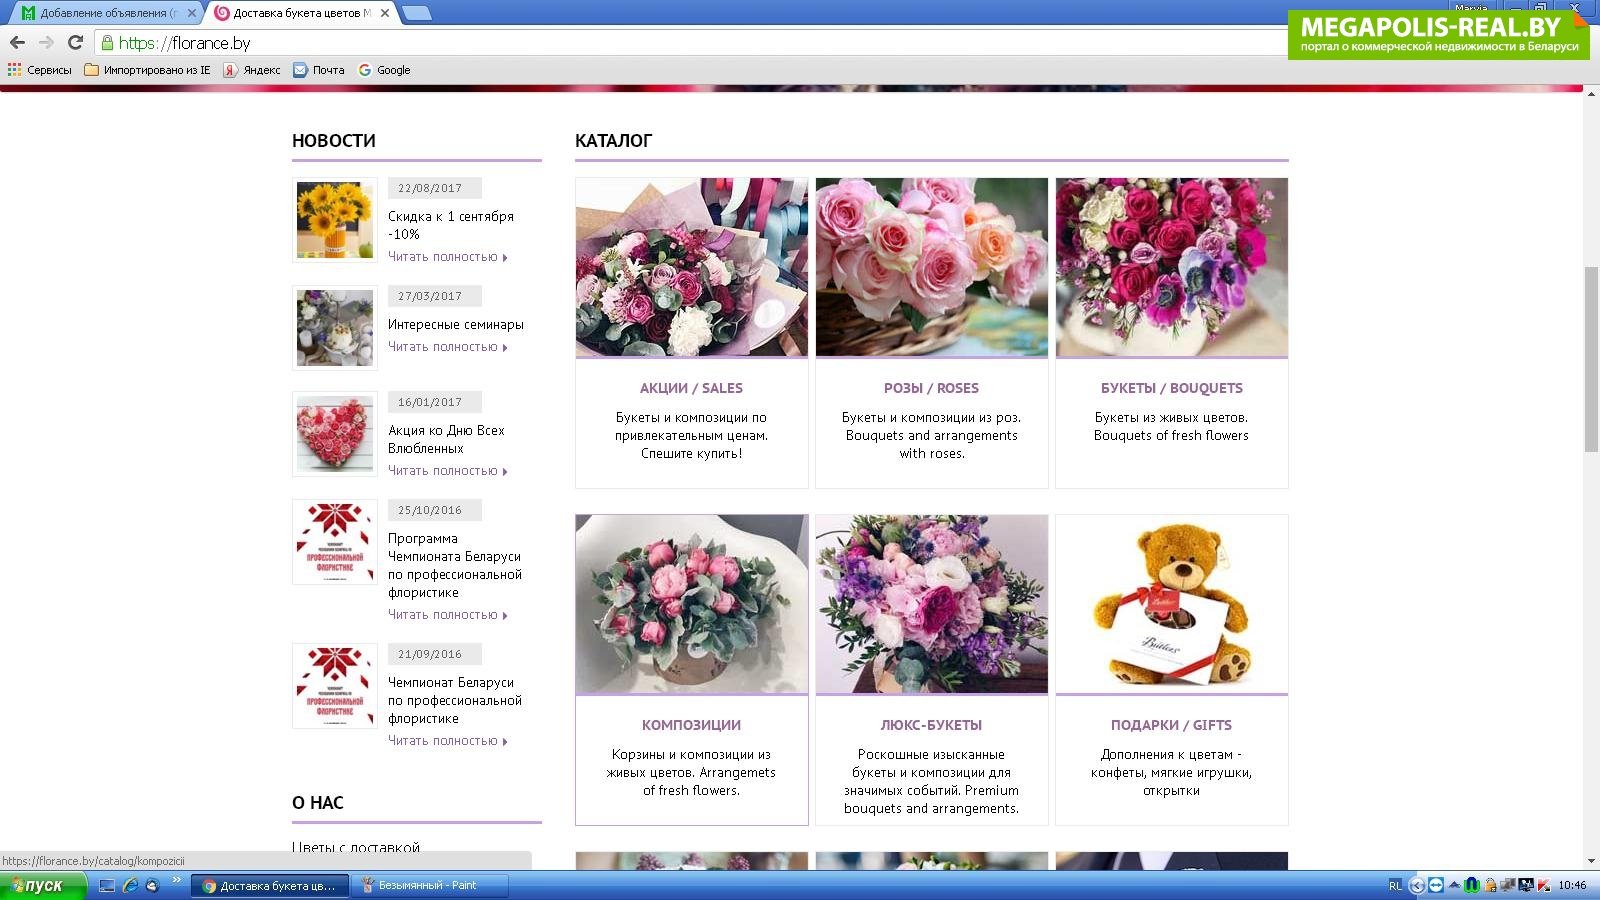This screenshot has width=1600, height=900.
Task: Open the АКЦИИ / SALES catalog link
Action: tap(691, 388)
